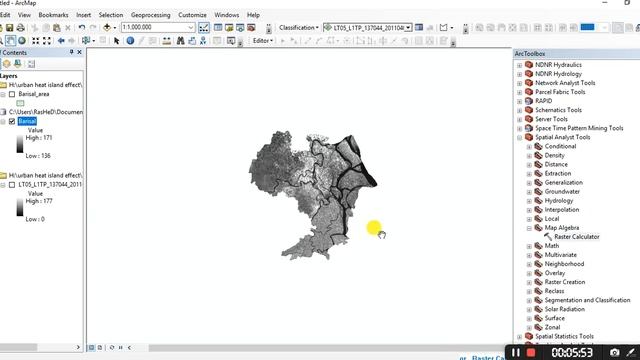The width and height of the screenshot is (640, 360).
Task: Stop the screen recording red button
Action: coord(531,352)
